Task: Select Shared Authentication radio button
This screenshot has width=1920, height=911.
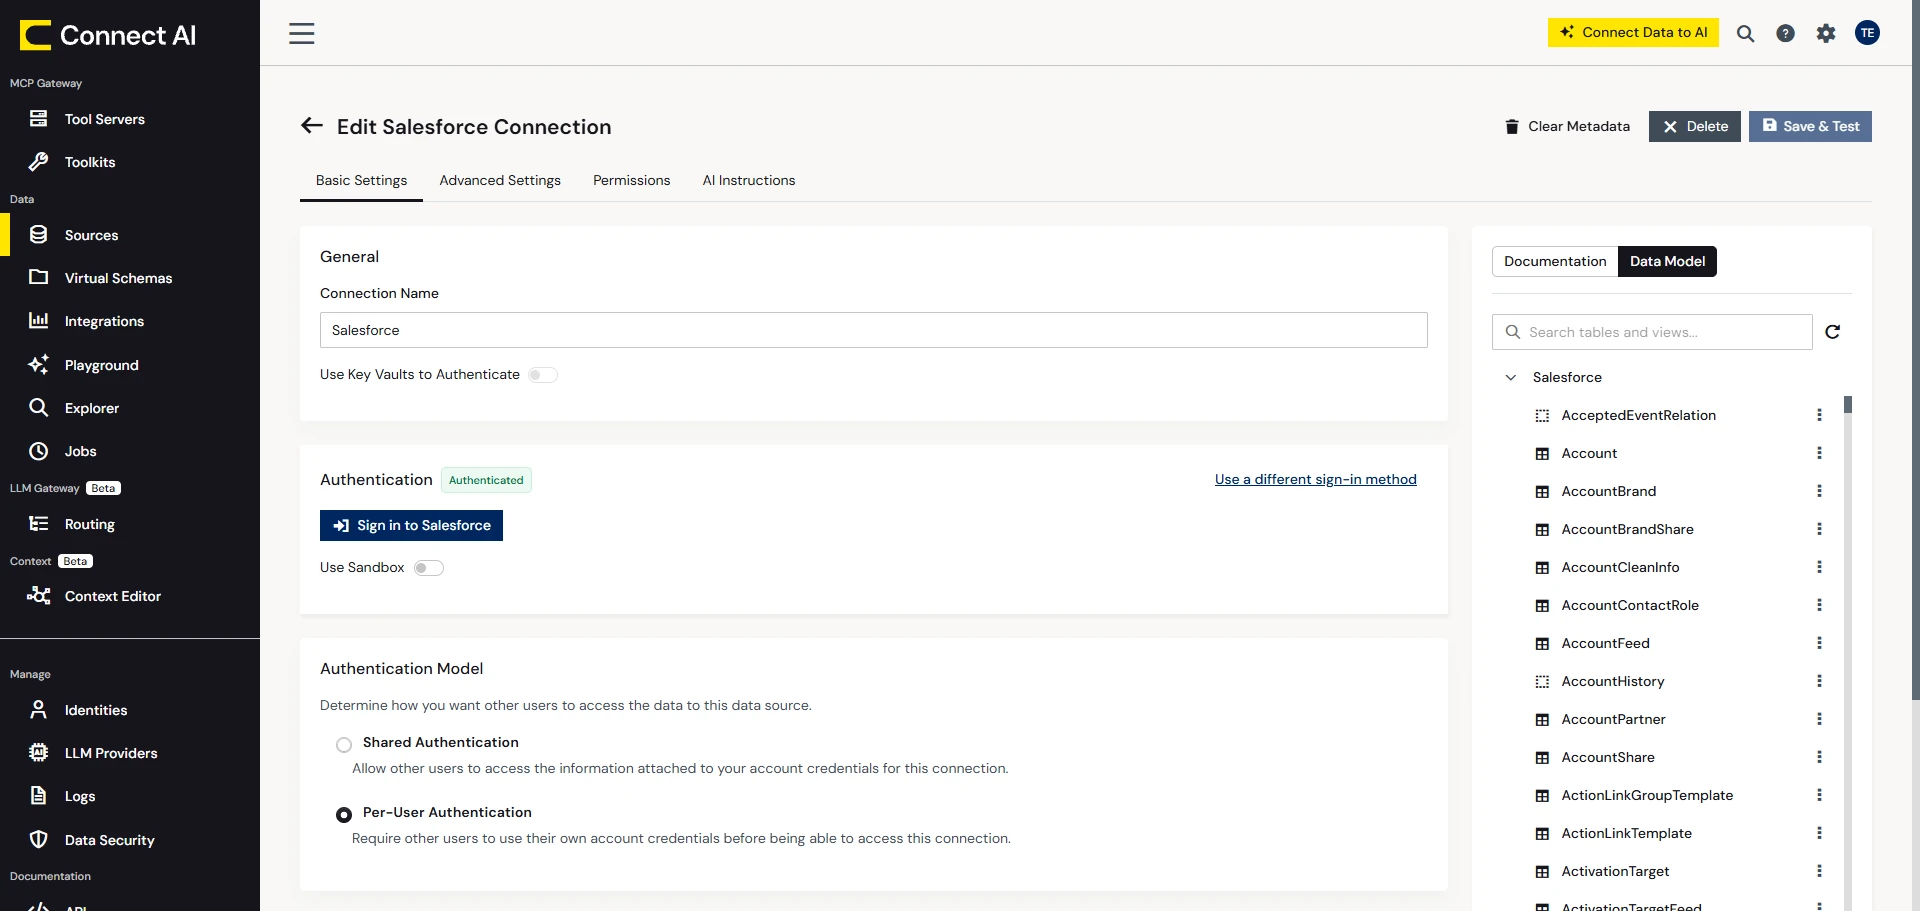Action: [344, 744]
